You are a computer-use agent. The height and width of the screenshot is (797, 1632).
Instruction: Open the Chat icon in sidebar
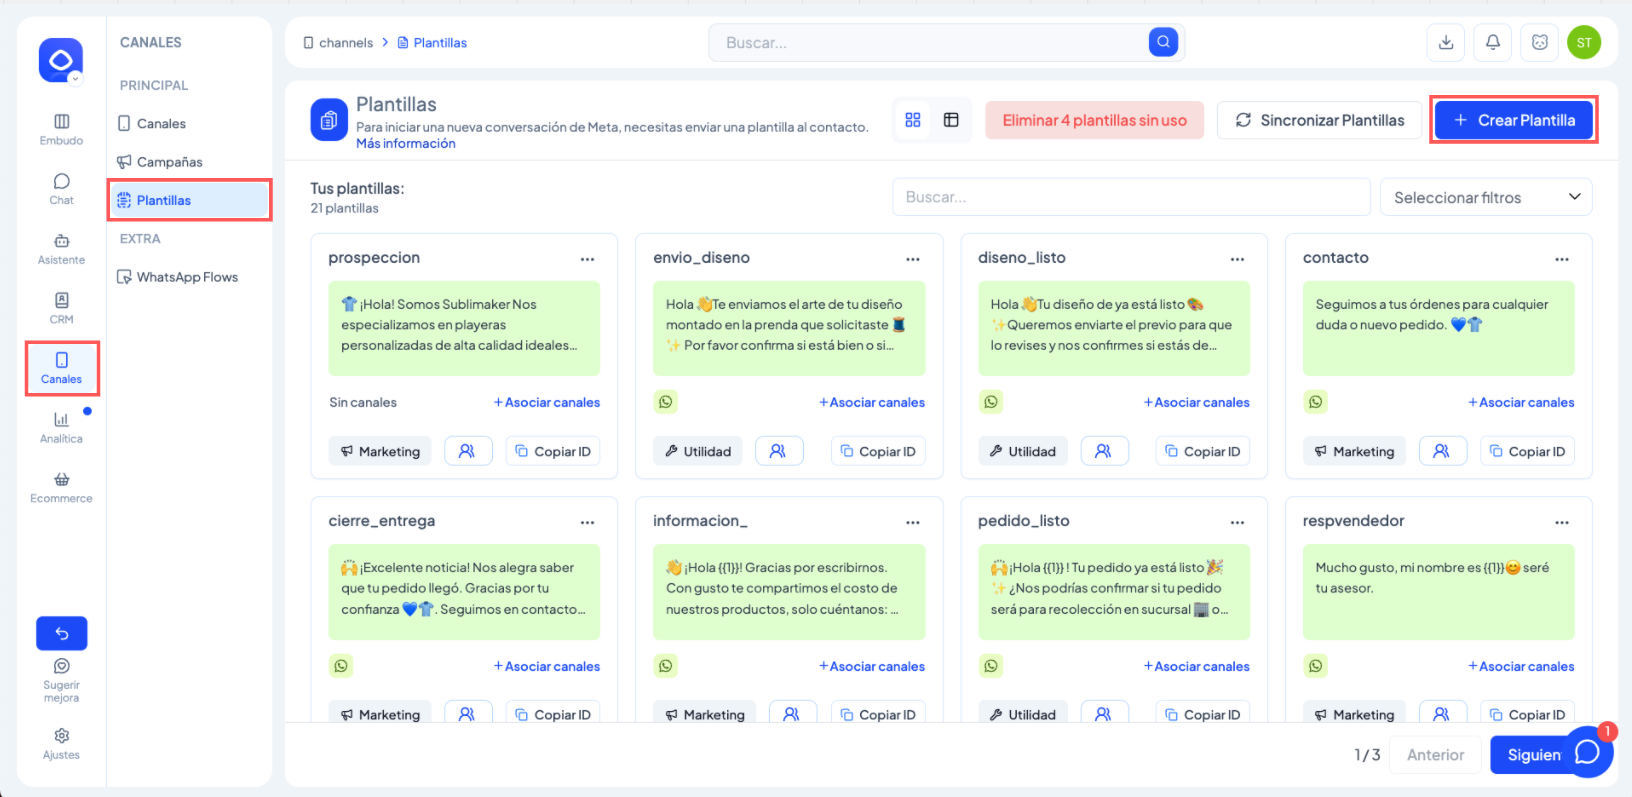(61, 188)
